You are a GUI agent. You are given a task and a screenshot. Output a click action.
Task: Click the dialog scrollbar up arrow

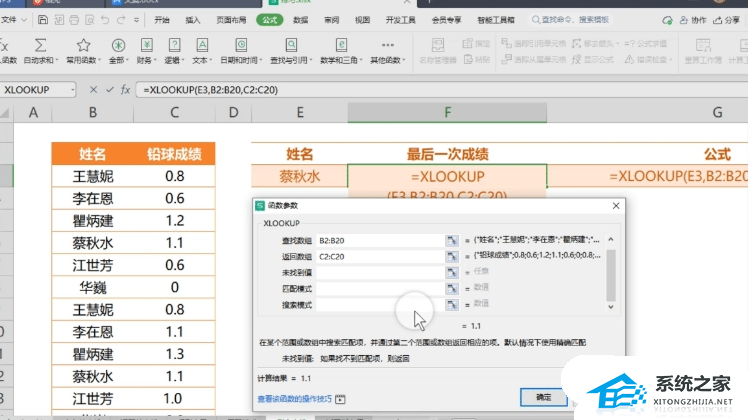coord(611,239)
